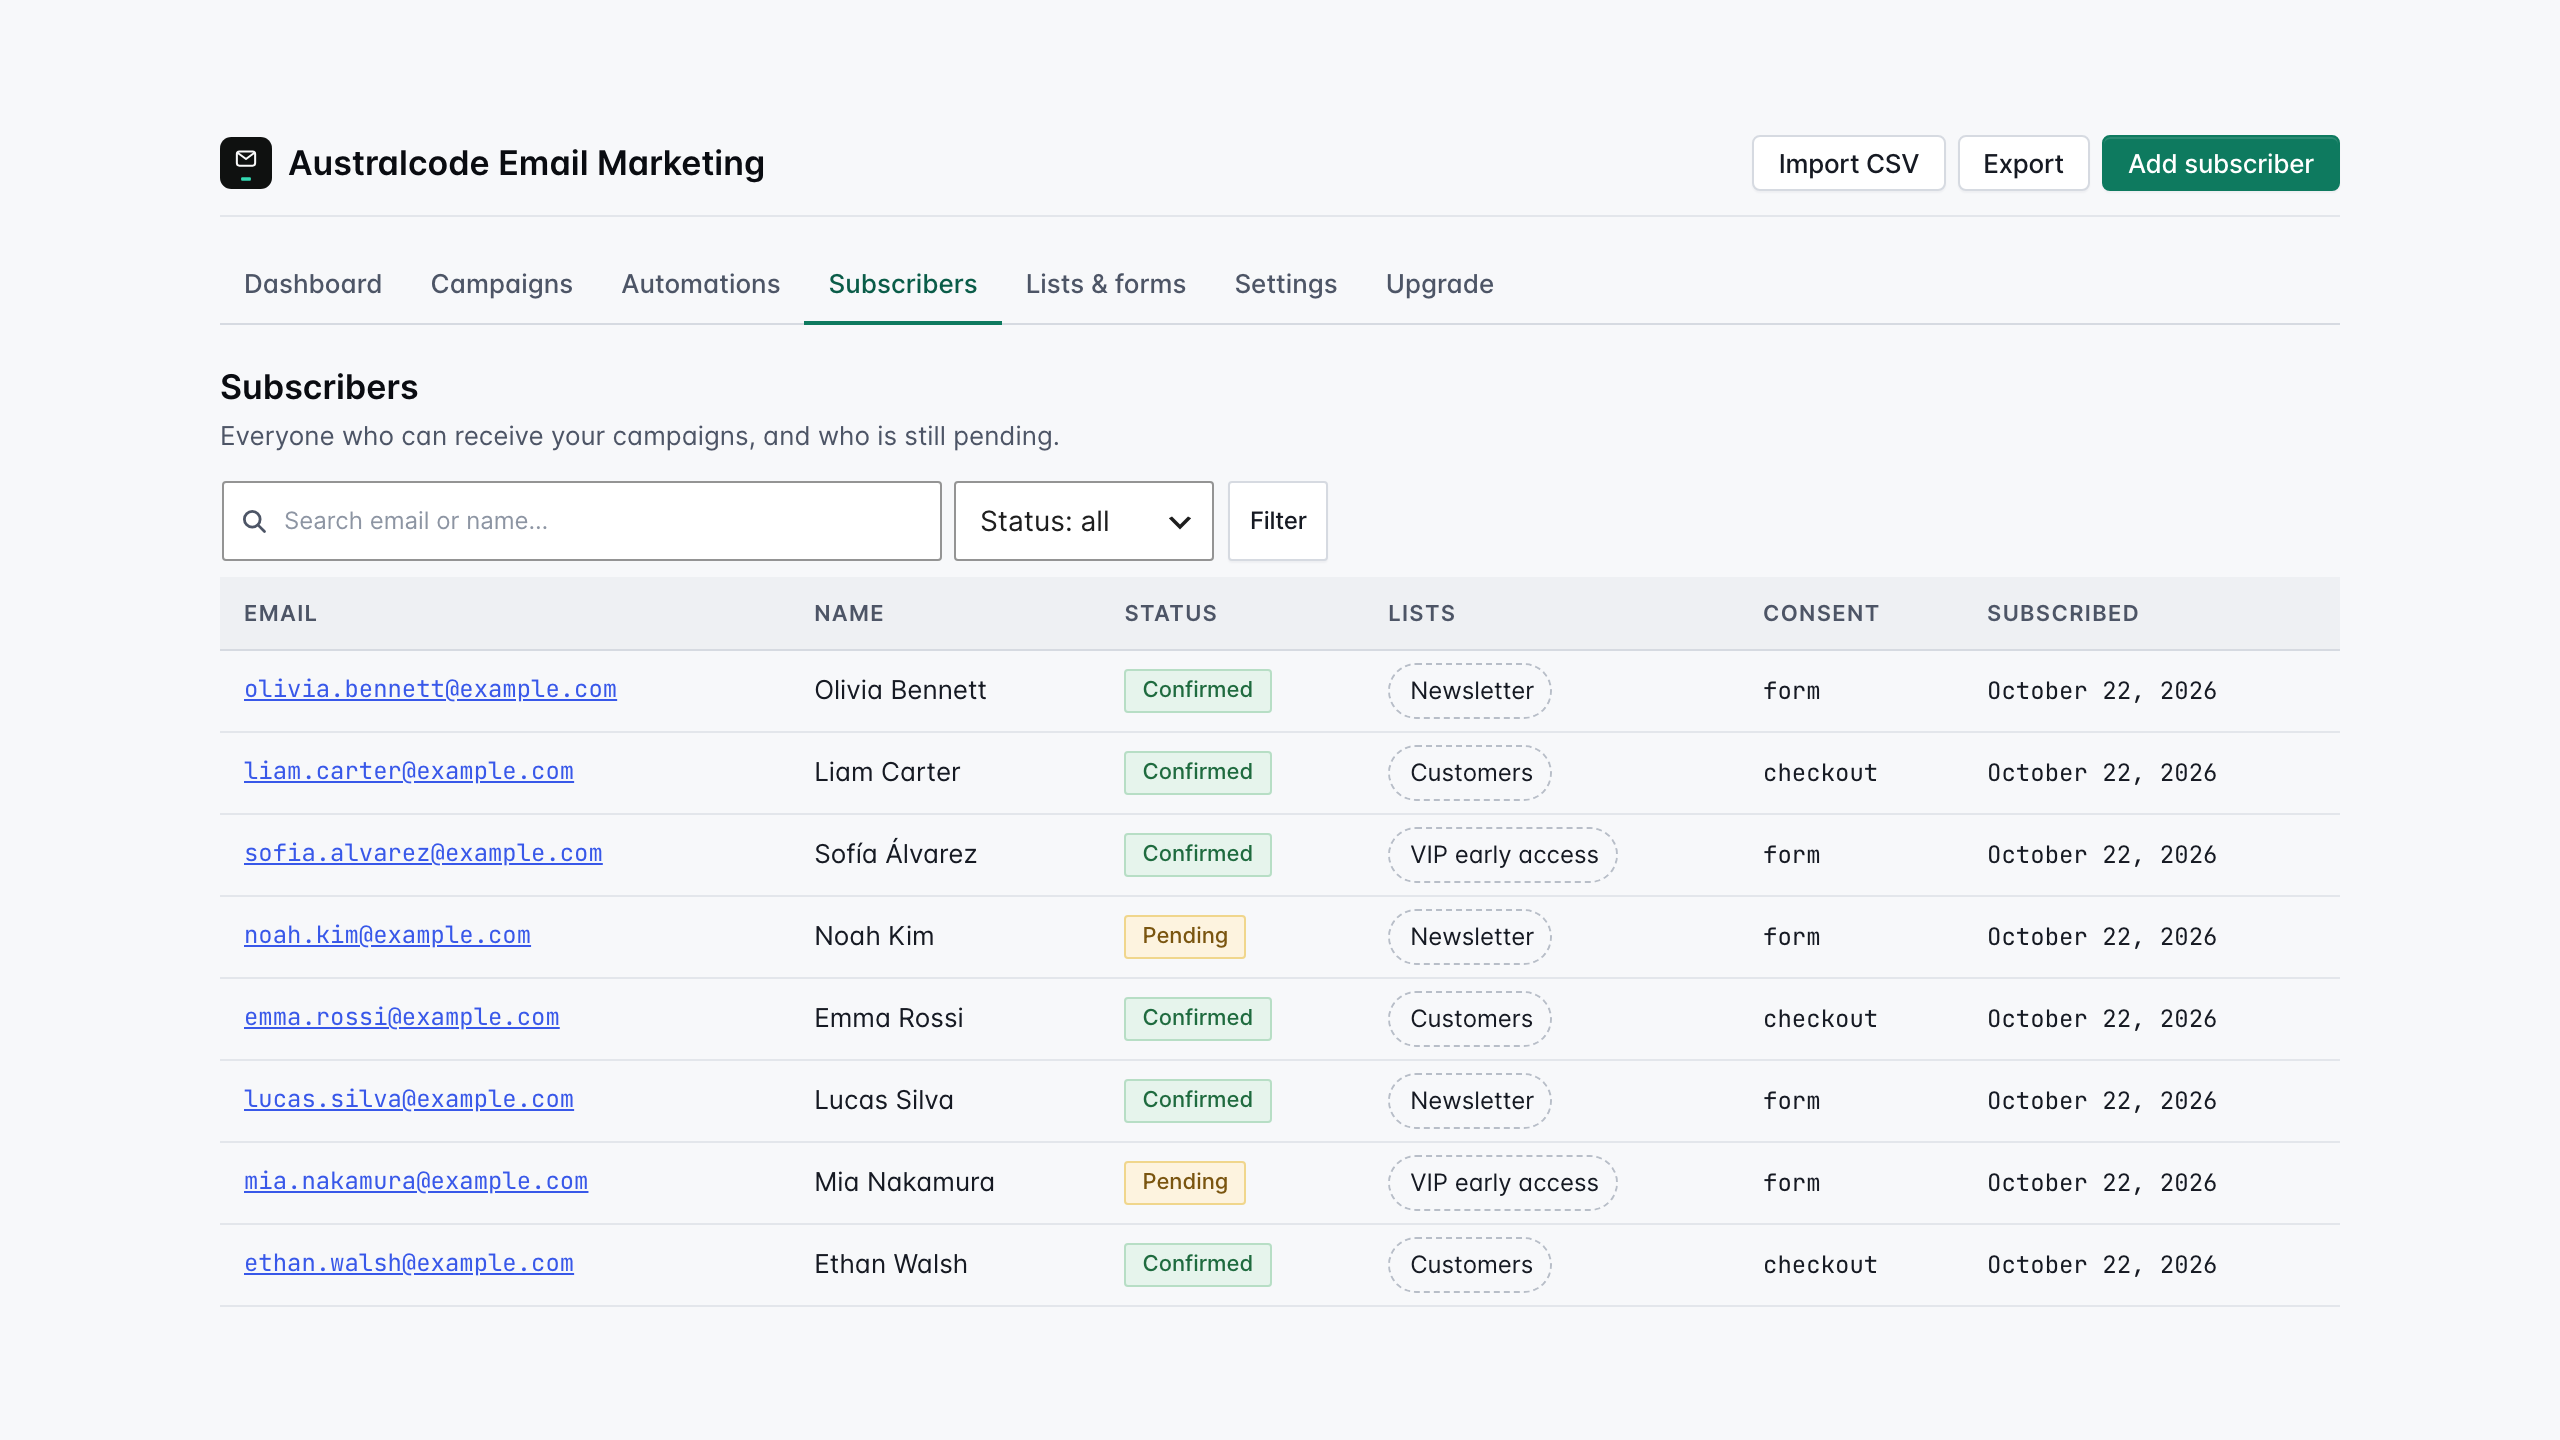Open the Dashboard tab
The height and width of the screenshot is (1440, 2560).
pos(313,284)
